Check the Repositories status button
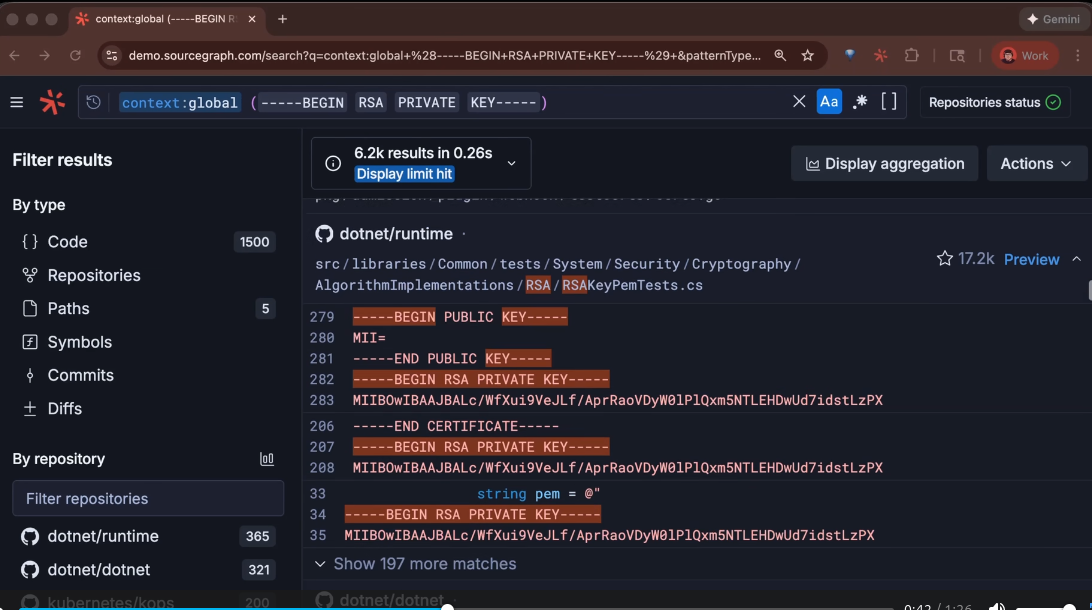This screenshot has width=1092, height=610. (x=994, y=101)
